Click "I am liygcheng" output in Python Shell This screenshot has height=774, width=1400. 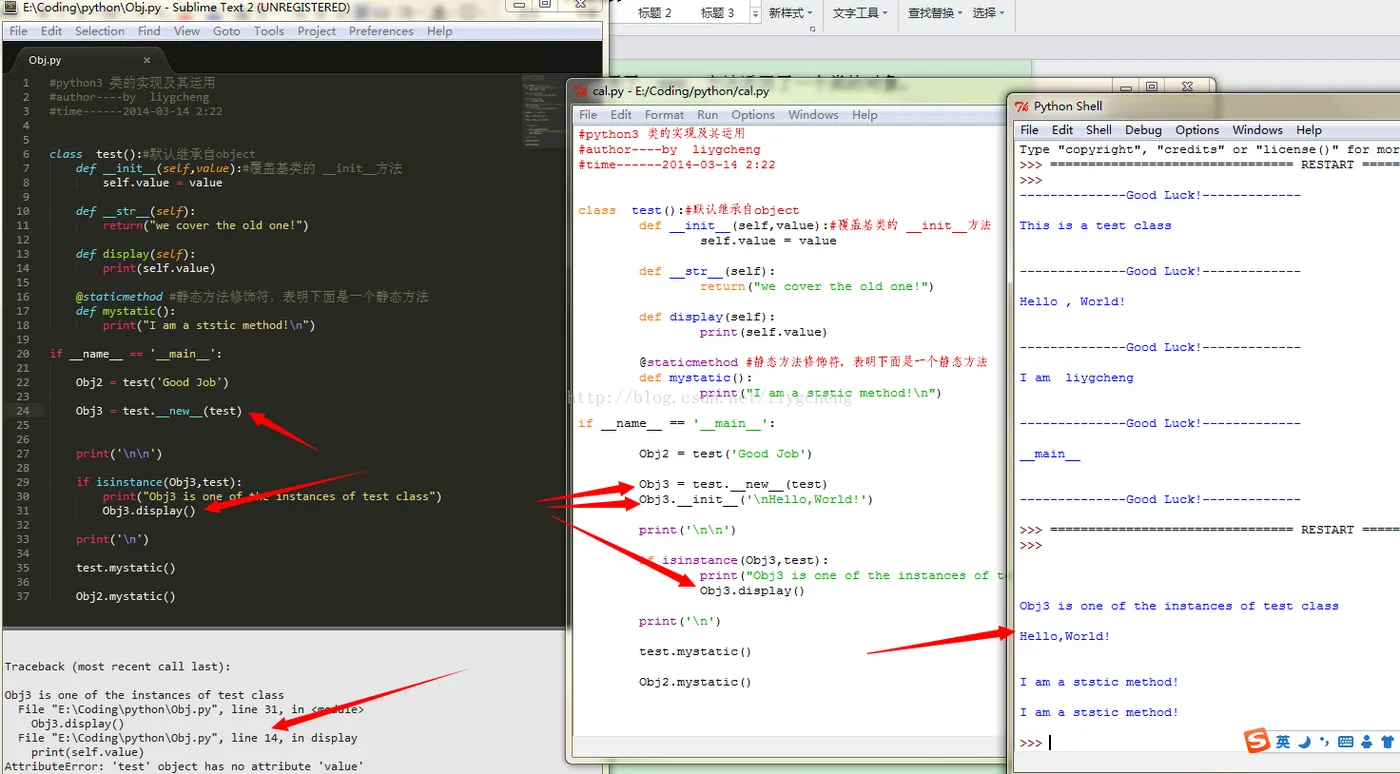pos(1076,378)
